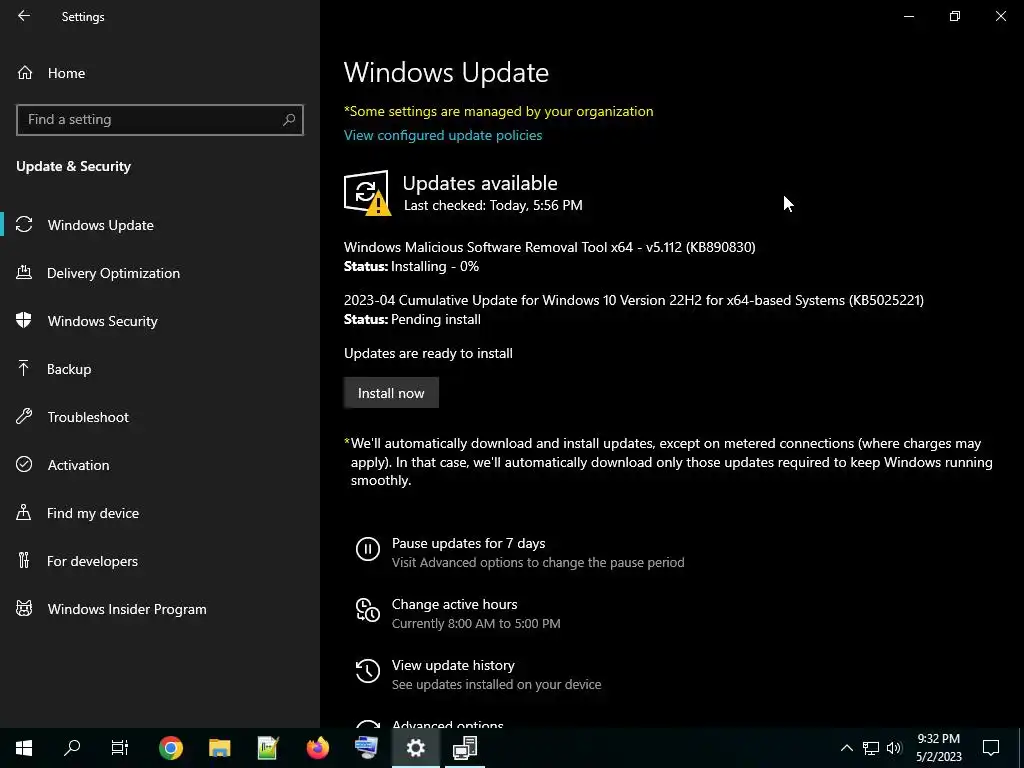The height and width of the screenshot is (768, 1024).
Task: Click the search magnifier in Find a setting
Action: (289, 120)
